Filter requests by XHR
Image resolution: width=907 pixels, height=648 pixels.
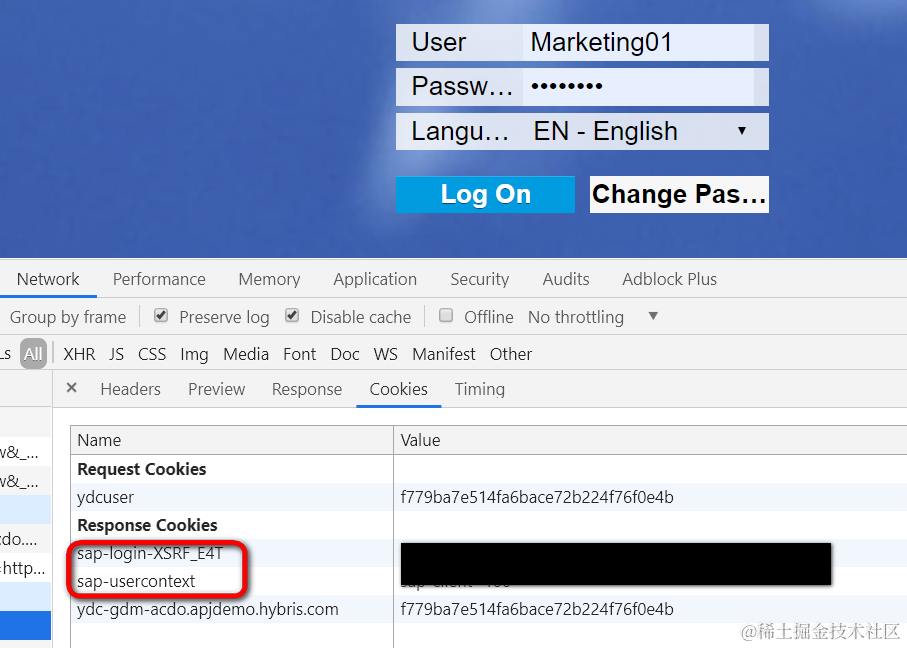click(x=79, y=354)
